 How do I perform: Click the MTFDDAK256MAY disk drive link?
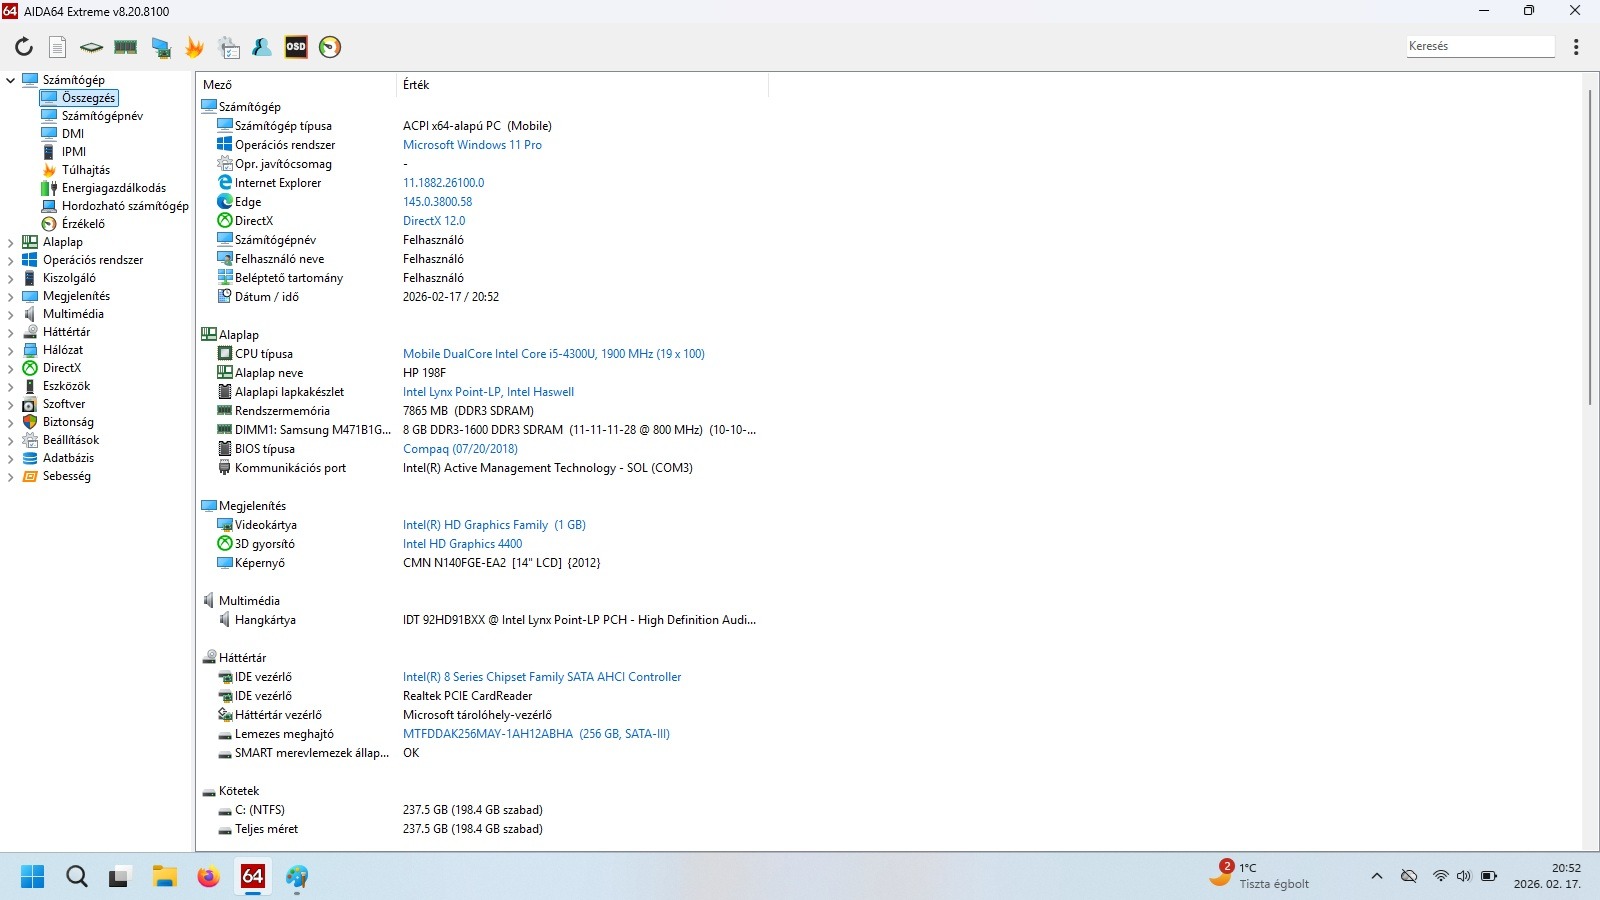[x=536, y=734]
